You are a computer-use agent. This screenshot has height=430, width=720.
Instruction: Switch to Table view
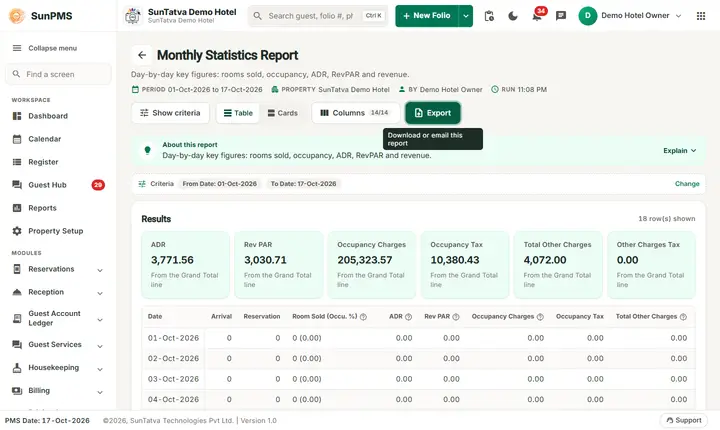238,113
